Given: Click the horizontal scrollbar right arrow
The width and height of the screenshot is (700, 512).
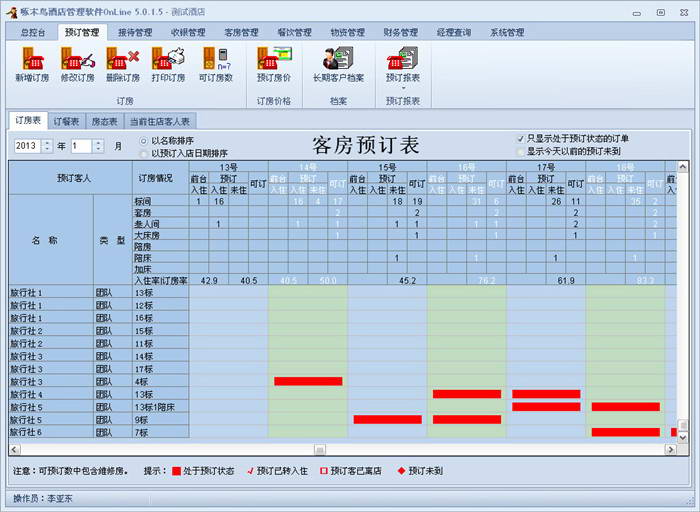Looking at the screenshot, I should (671, 450).
